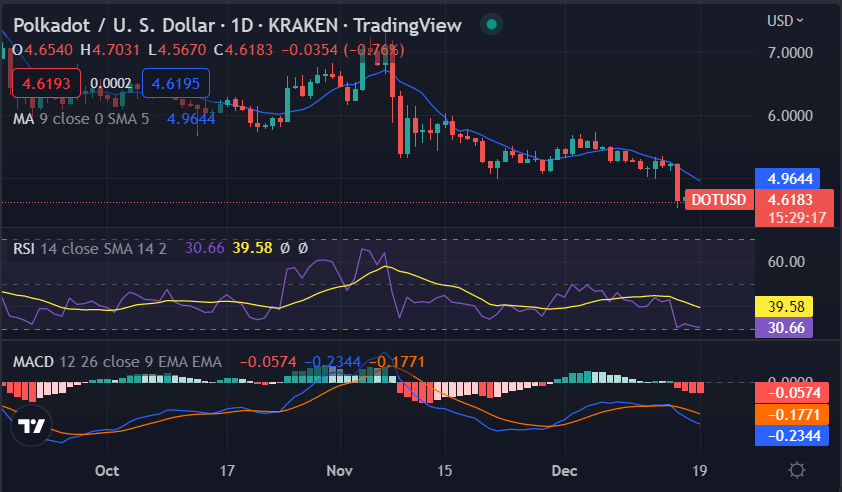This screenshot has height=492, width=842.
Task: Click the MA value 4.9644 in legend
Action: click(x=191, y=118)
